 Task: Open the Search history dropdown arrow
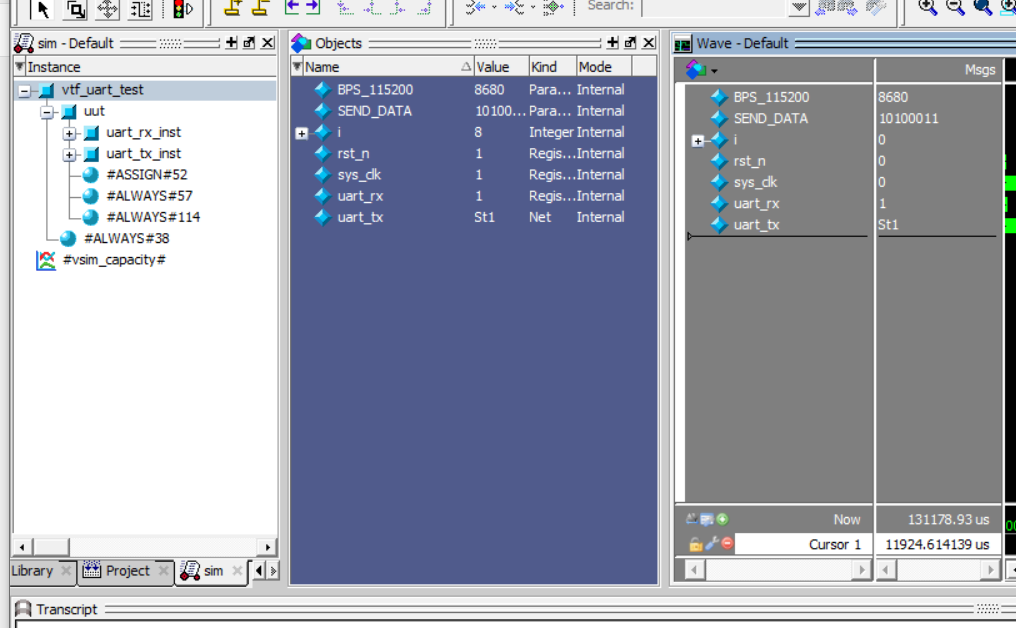pos(797,8)
